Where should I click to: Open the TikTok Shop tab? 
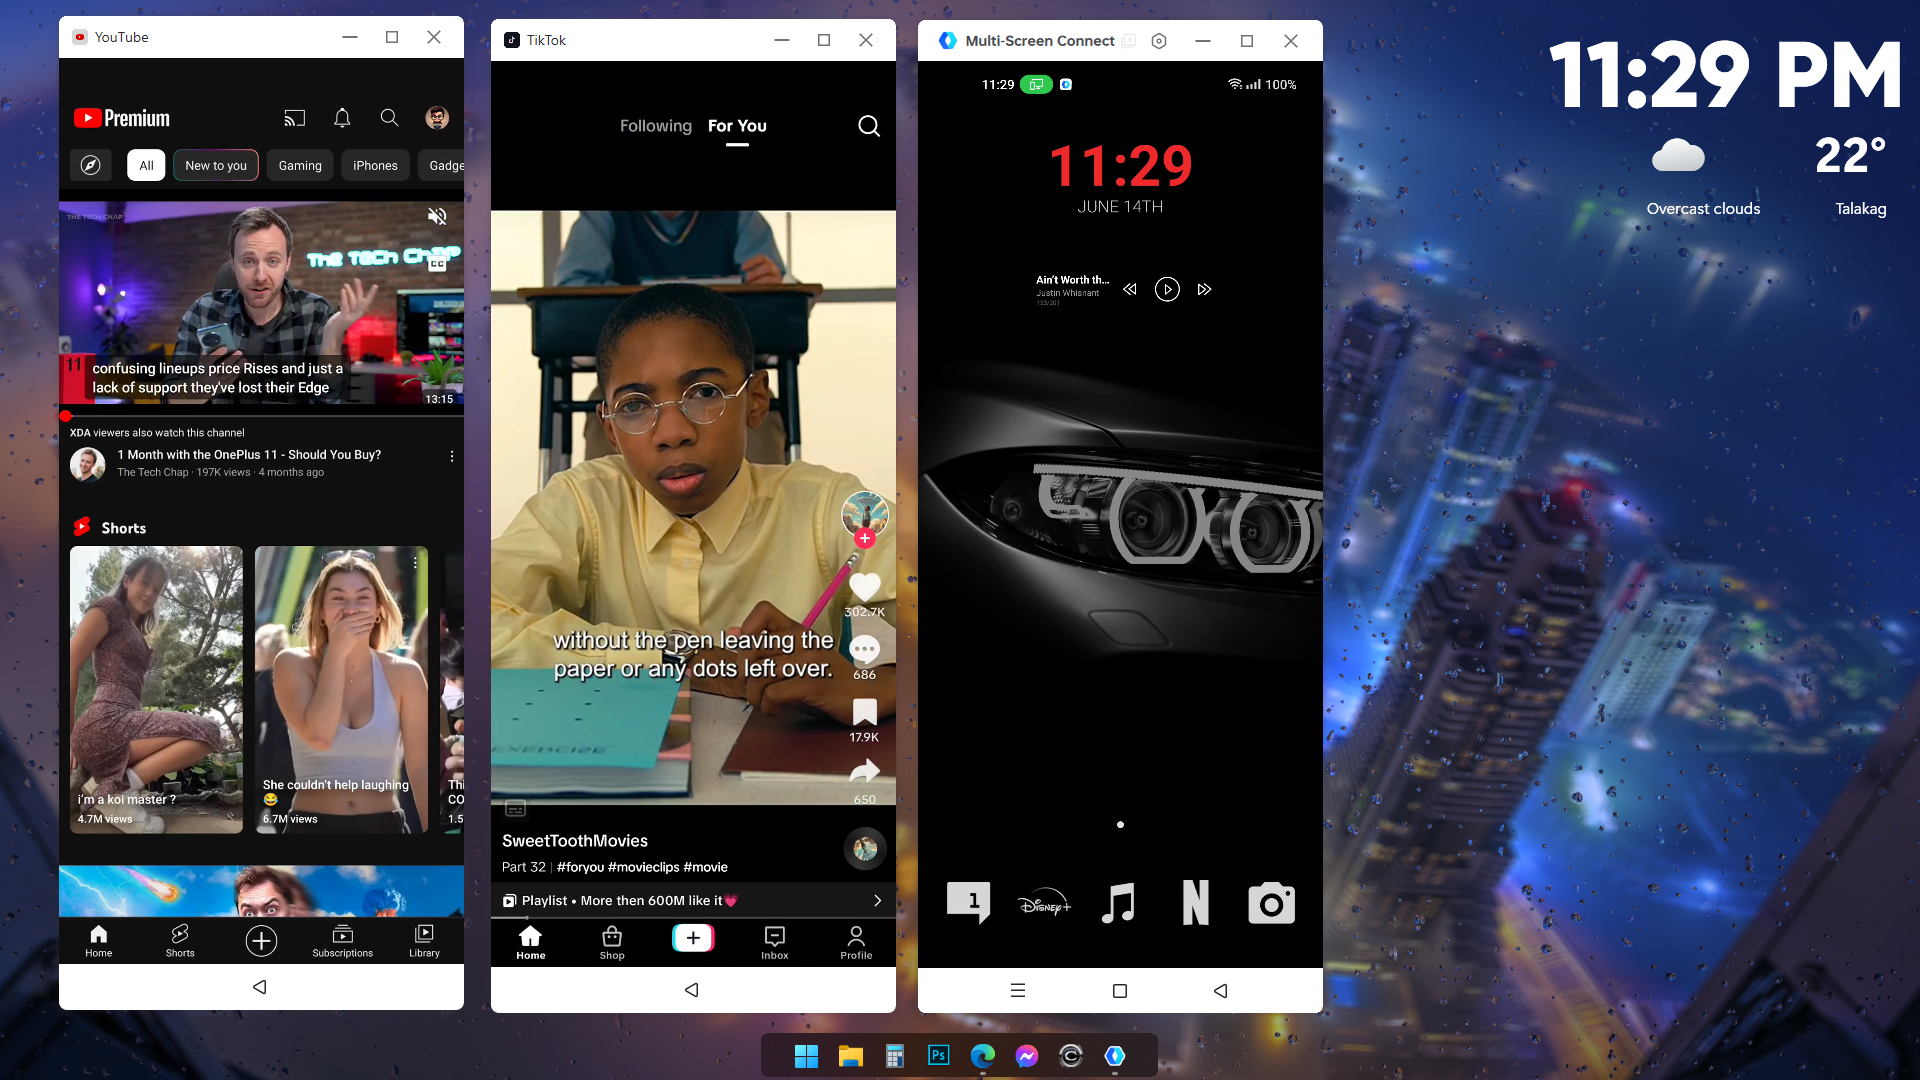[x=612, y=942]
